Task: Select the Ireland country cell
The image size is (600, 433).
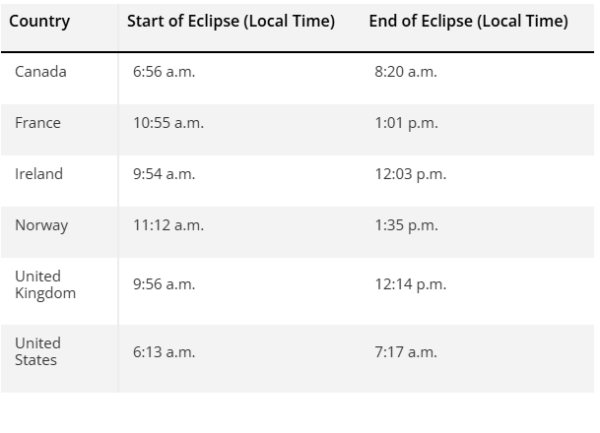Action: coord(39,174)
